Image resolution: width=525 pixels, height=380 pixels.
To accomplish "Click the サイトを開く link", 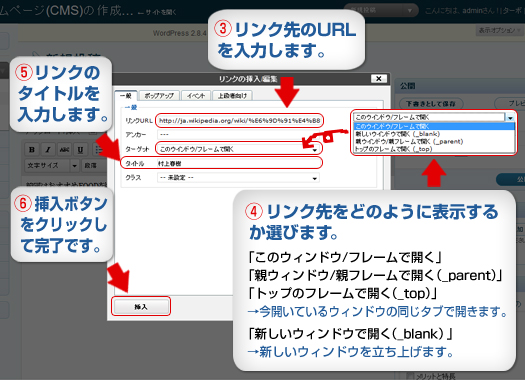I will click(x=157, y=12).
